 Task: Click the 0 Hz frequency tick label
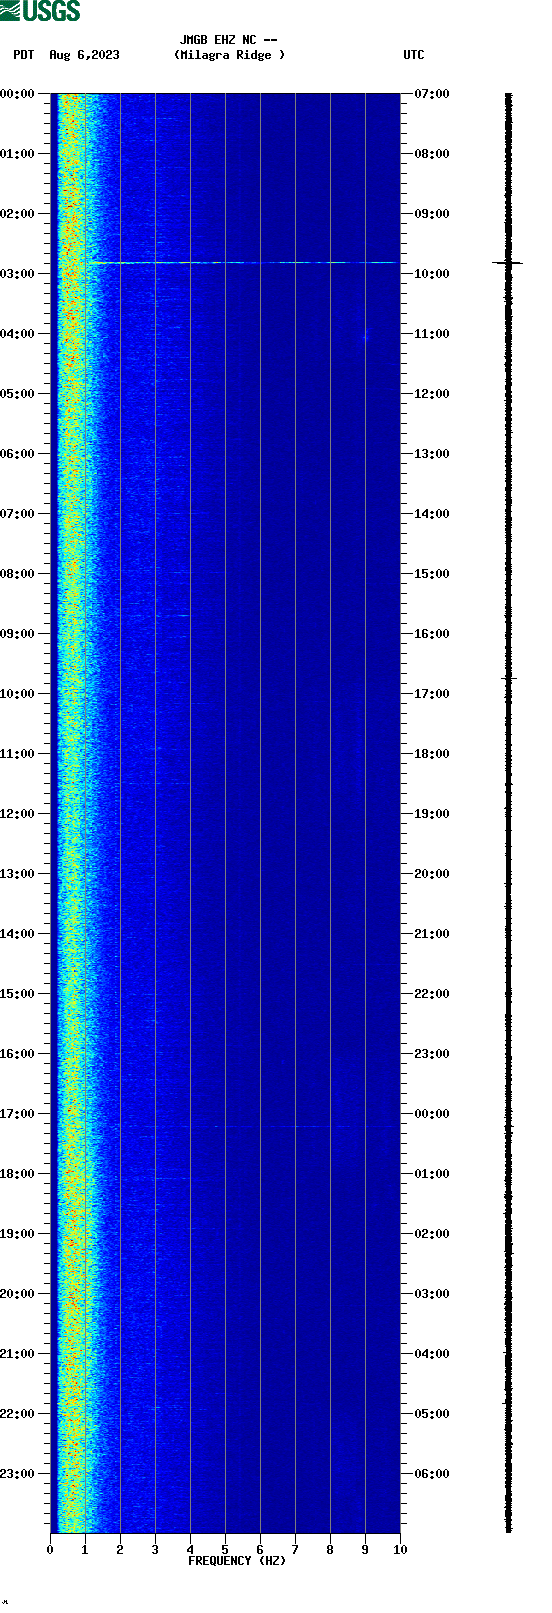(x=50, y=1550)
